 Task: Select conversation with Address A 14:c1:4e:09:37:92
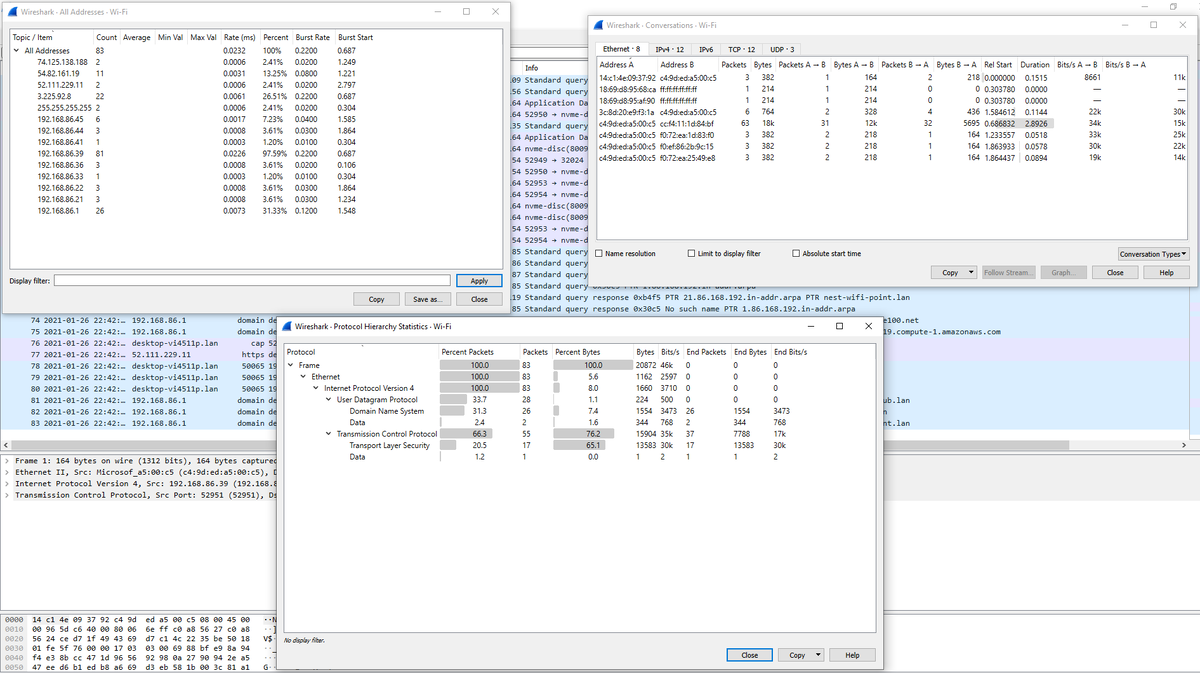pyautogui.click(x=892, y=77)
